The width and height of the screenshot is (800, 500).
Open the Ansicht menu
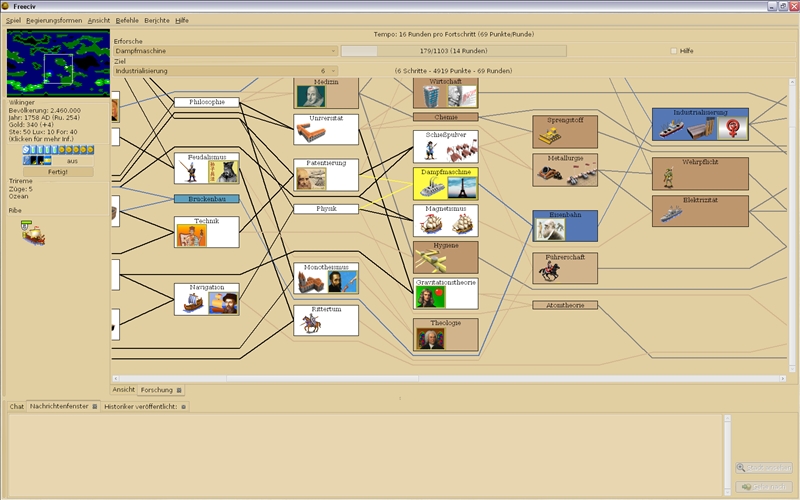click(99, 20)
